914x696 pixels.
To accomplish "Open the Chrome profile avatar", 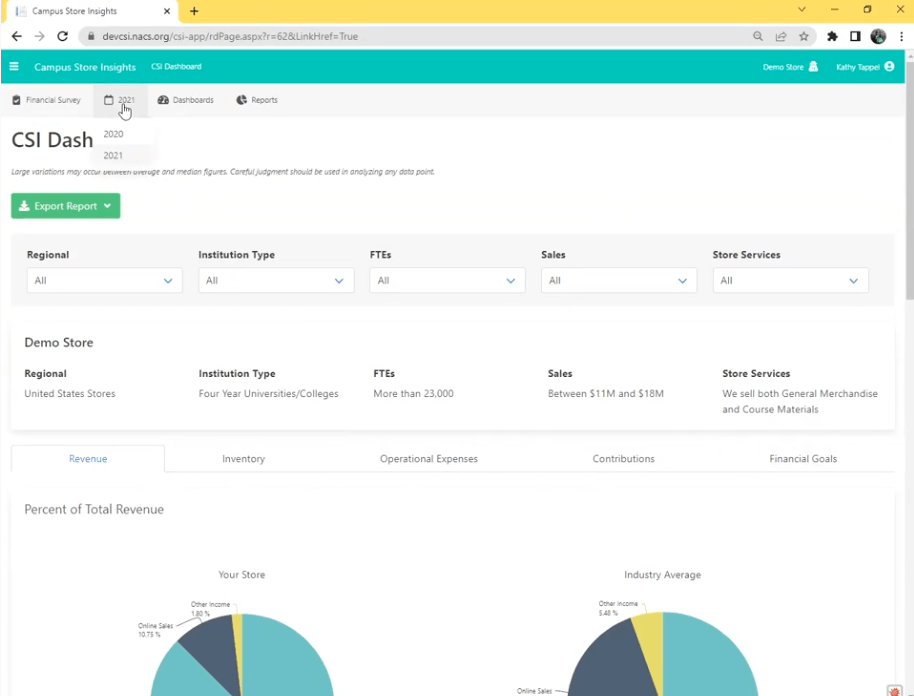I will click(878, 36).
